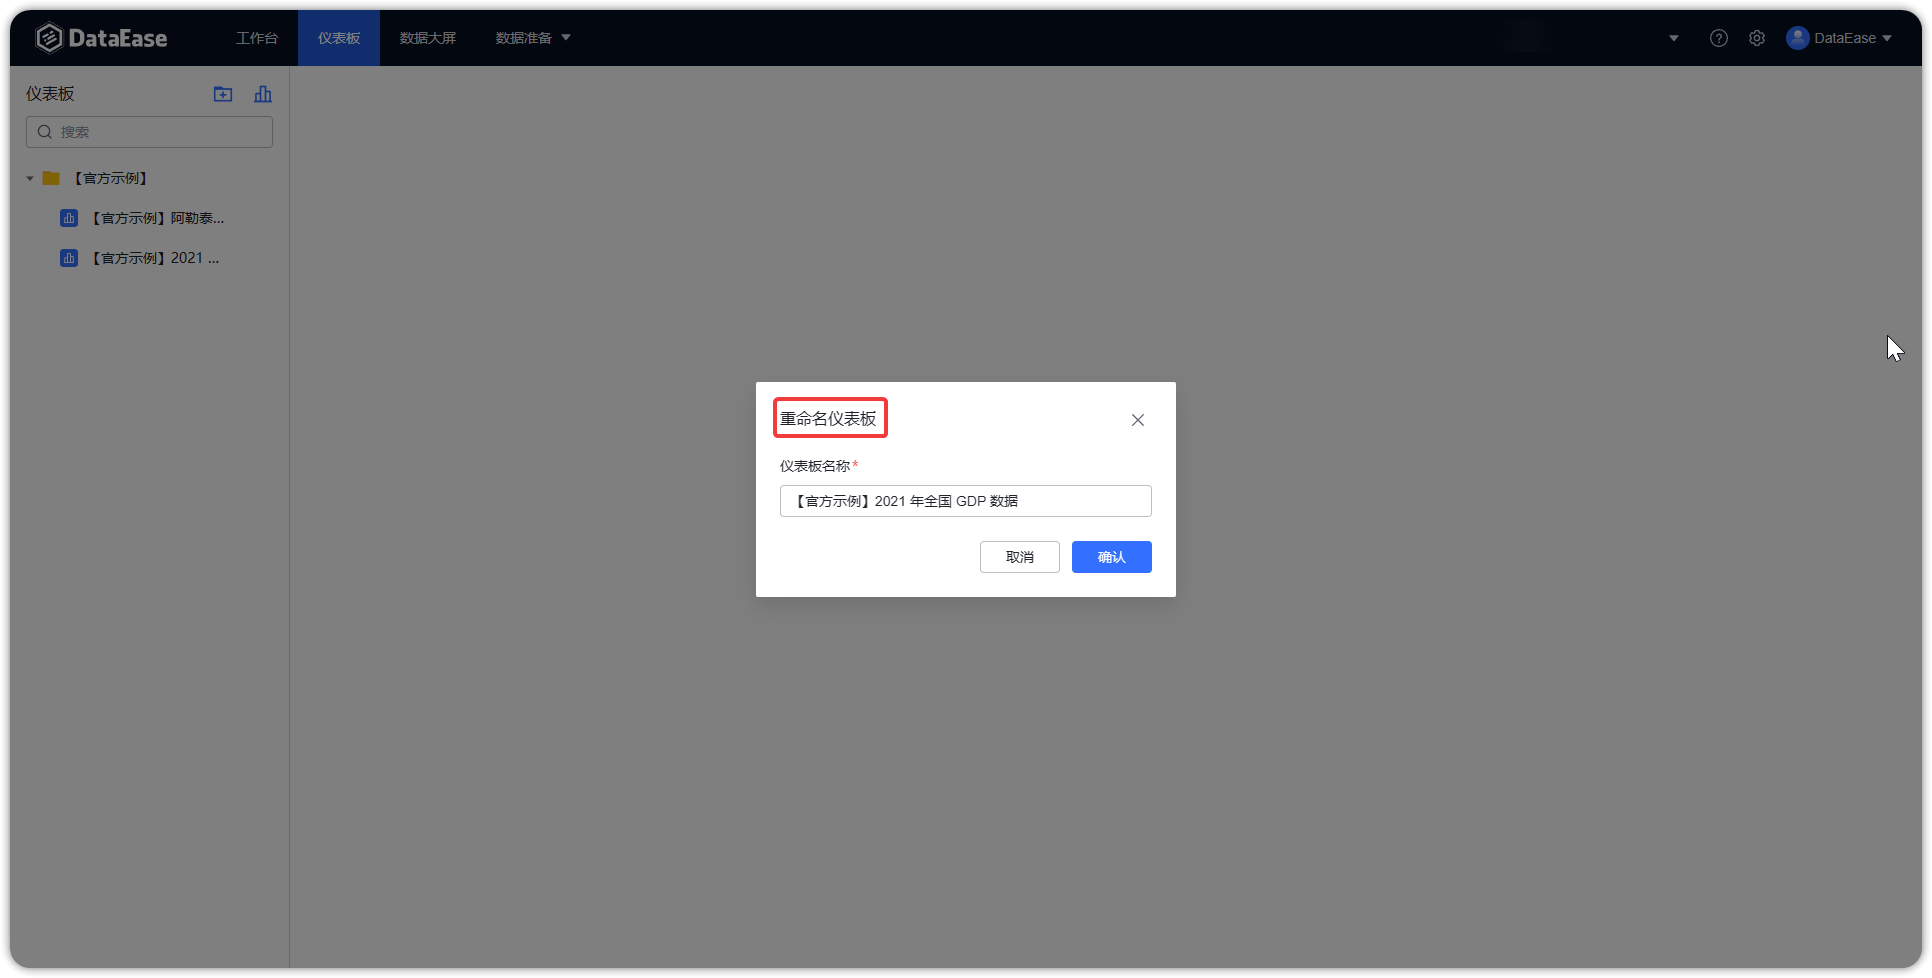Open 【官方示例】阿勒泰... dashboard
This screenshot has height=978, width=1932.
pyautogui.click(x=157, y=218)
